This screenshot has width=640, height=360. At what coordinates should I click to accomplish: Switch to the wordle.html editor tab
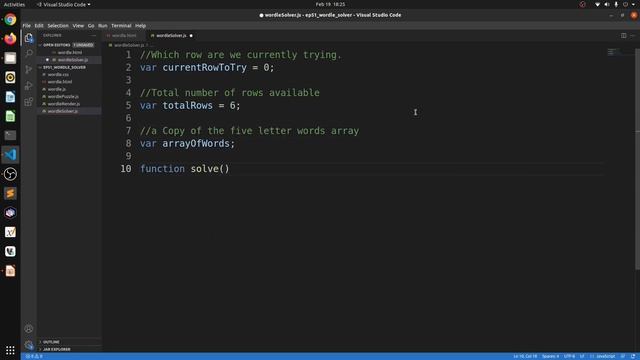click(x=123, y=36)
